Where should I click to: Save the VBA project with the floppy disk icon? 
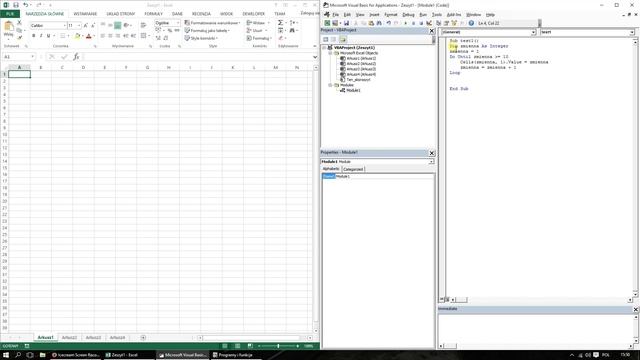[x=346, y=23]
